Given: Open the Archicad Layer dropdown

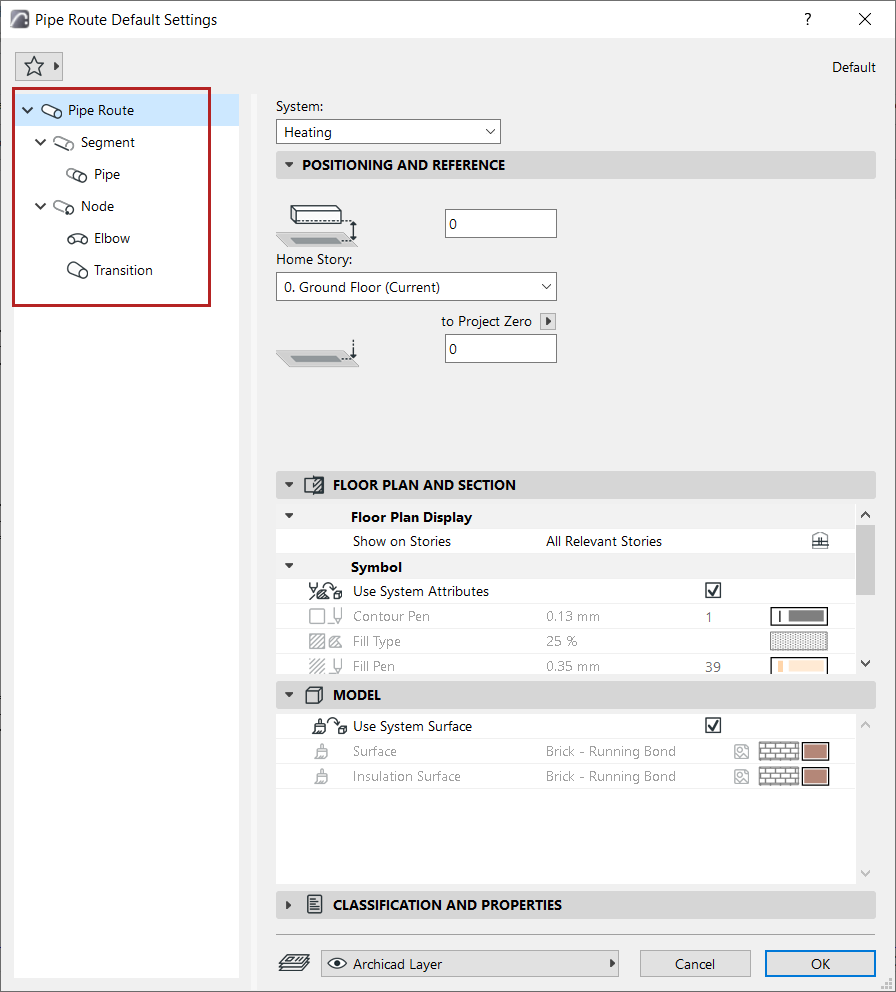Looking at the screenshot, I should pos(470,964).
